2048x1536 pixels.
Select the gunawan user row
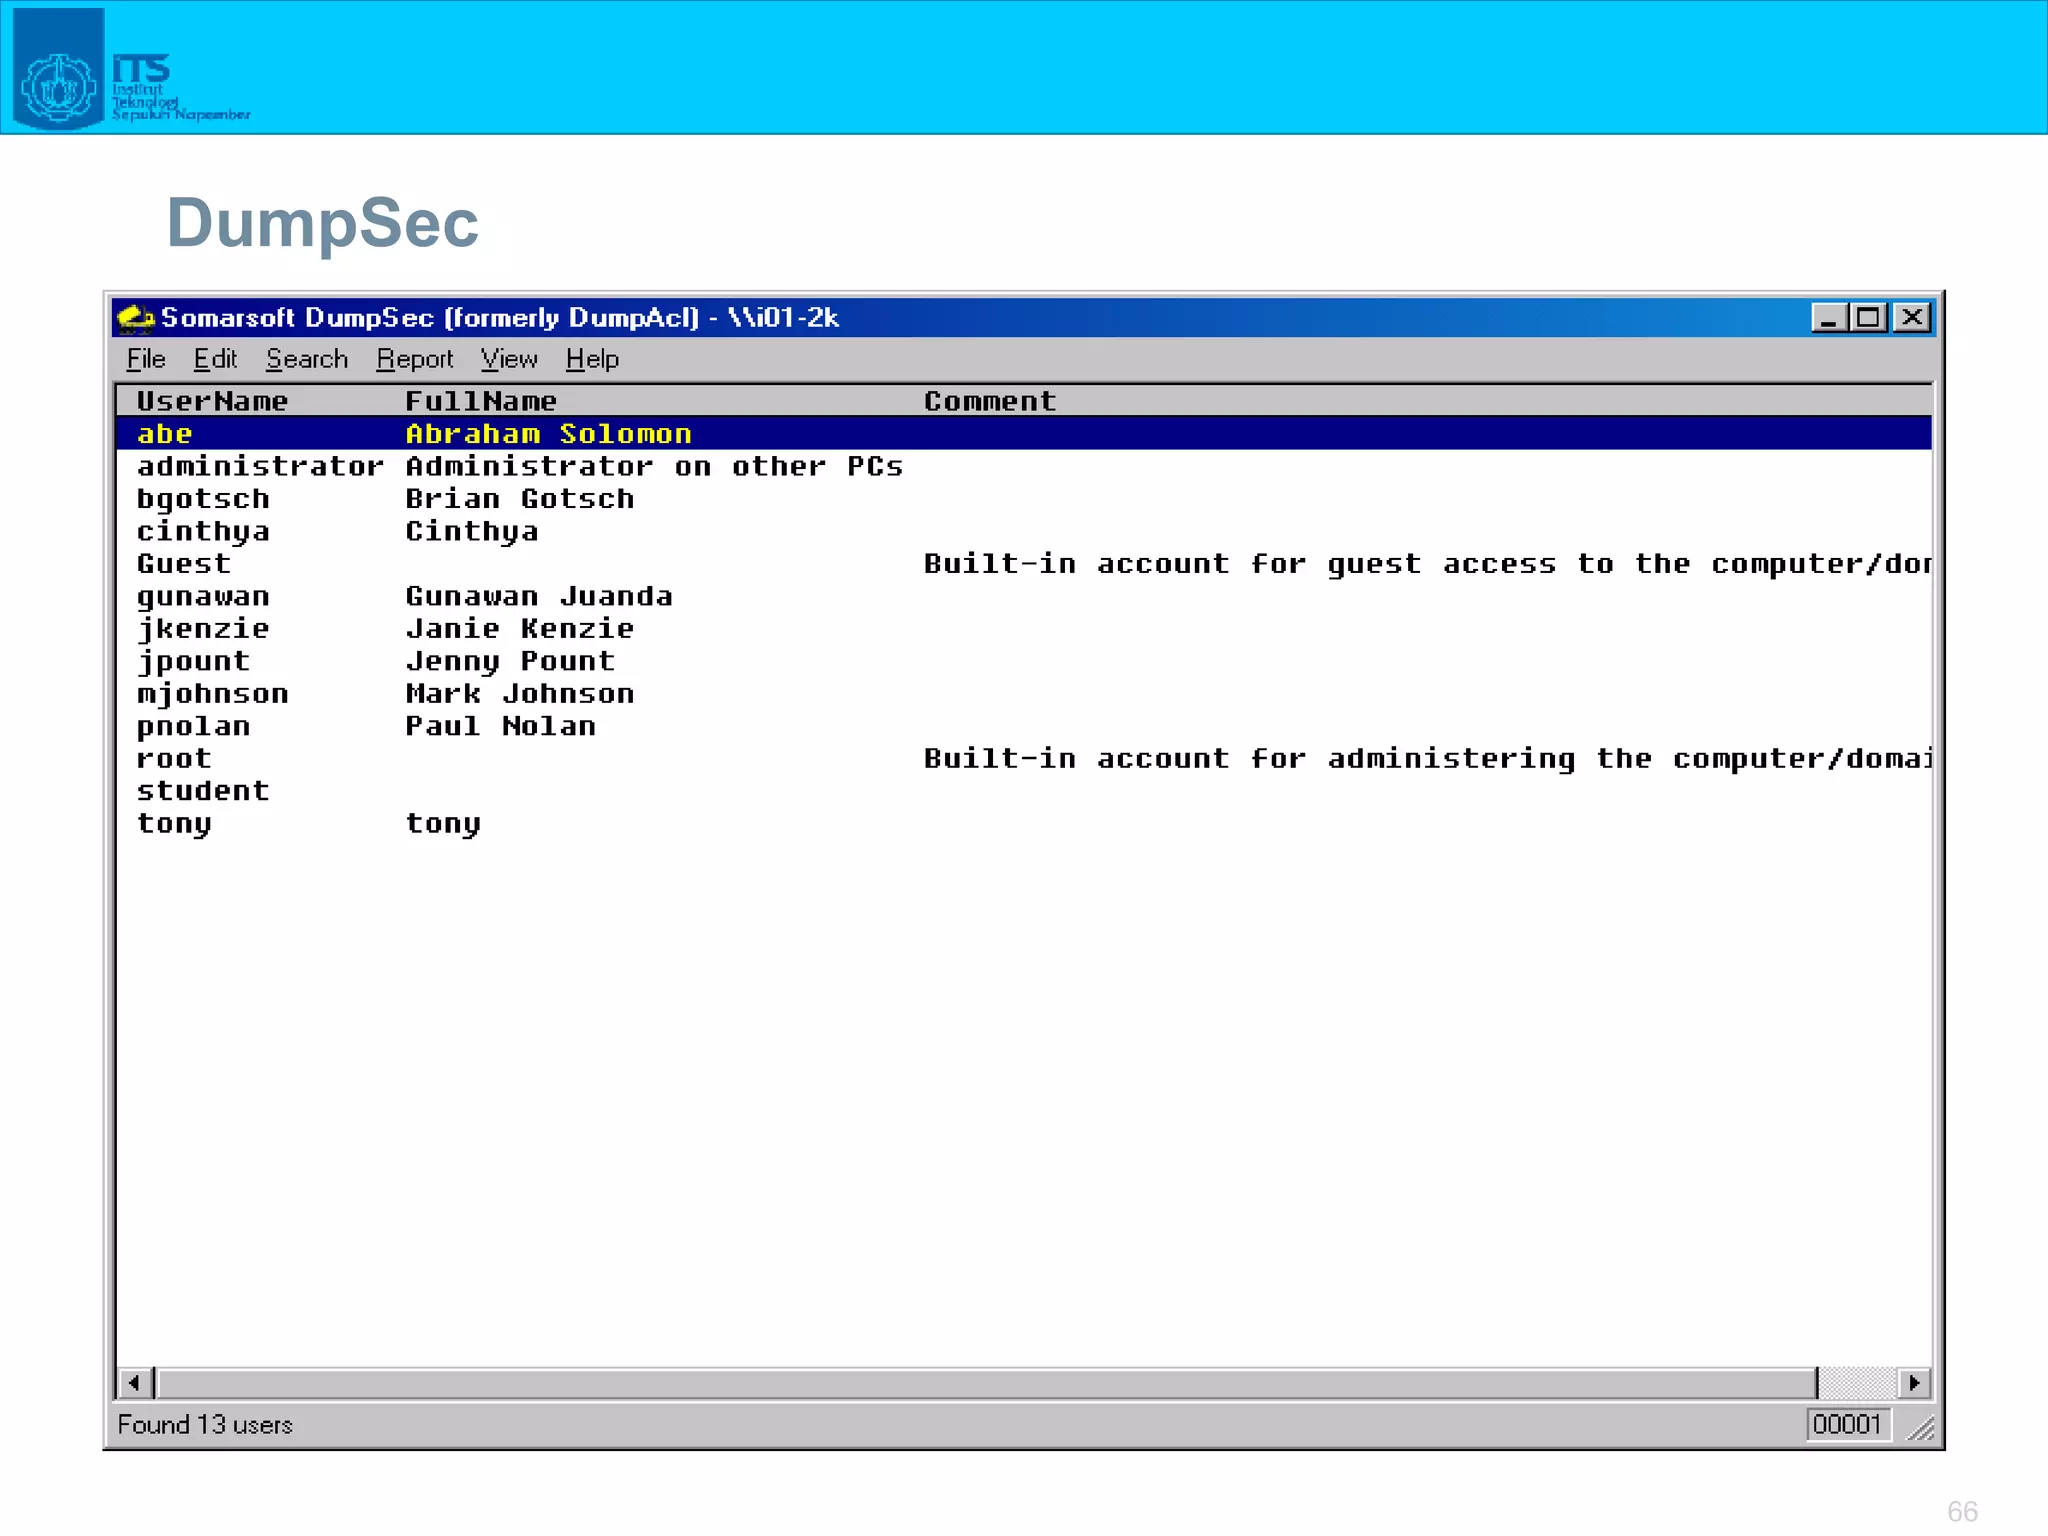tap(1024, 596)
